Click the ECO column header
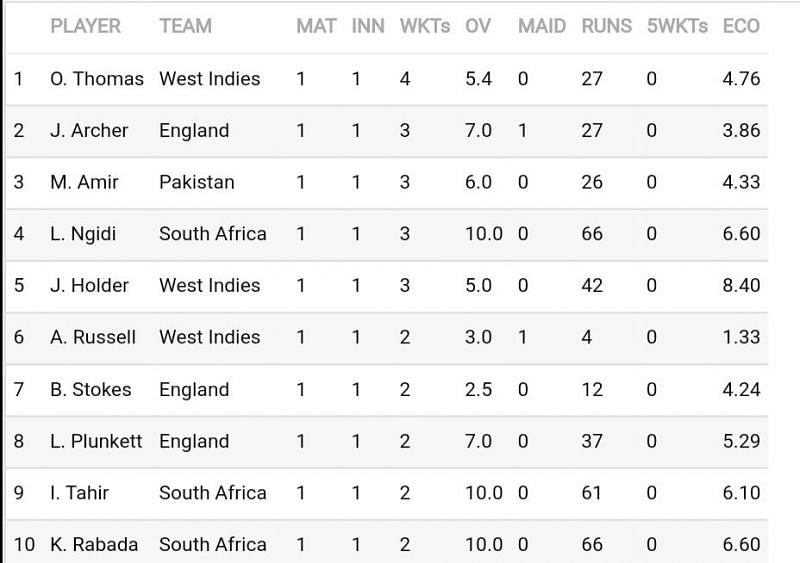Viewport: 800px width, 563px height. [741, 26]
